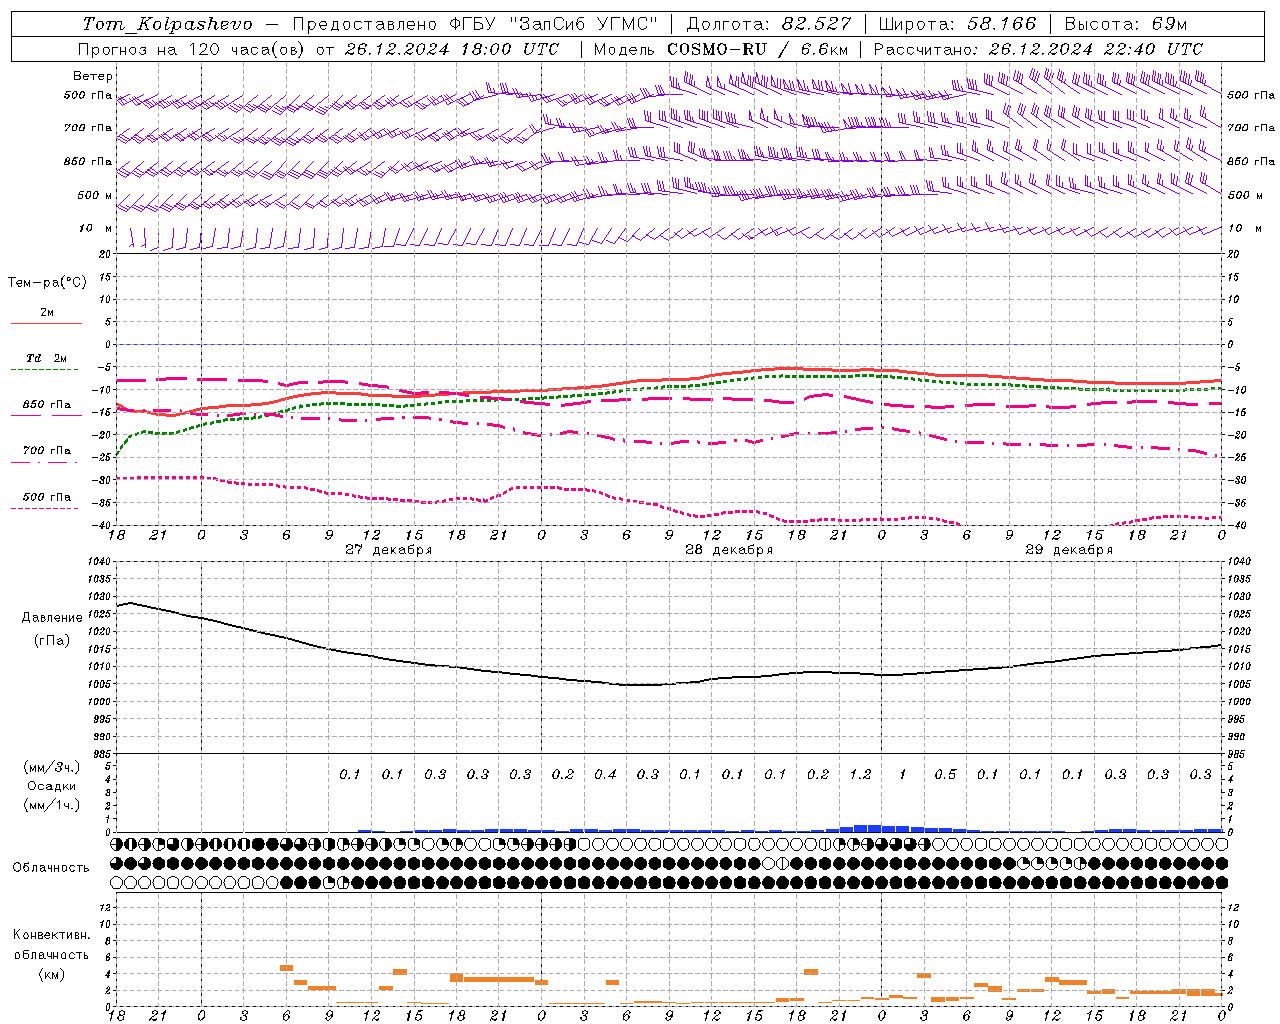Click the Конвективн. label
Image resolution: width=1280 pixels, height=1024 pixels.
point(51,935)
